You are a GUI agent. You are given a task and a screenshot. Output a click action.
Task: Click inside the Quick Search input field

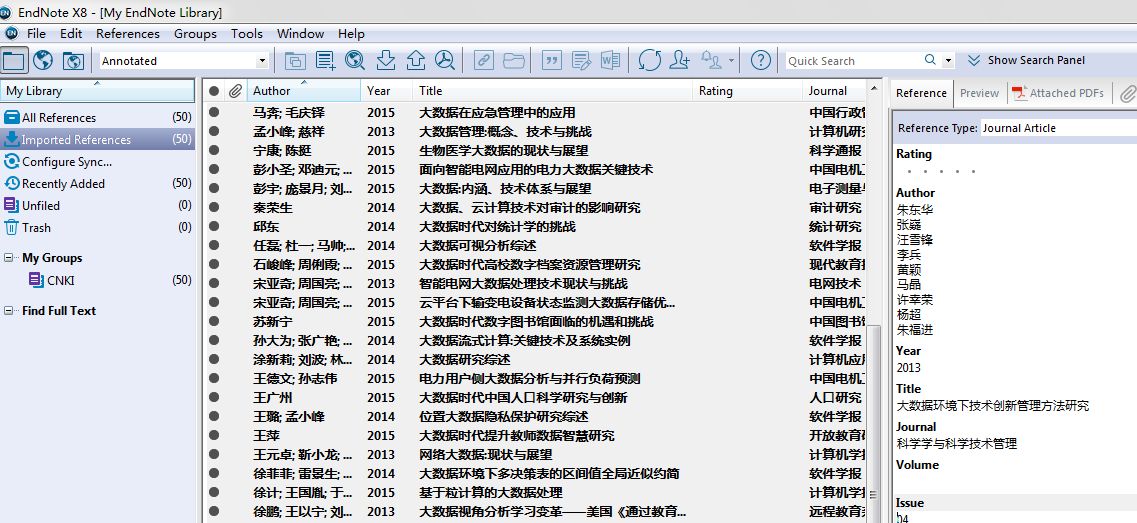pos(853,61)
